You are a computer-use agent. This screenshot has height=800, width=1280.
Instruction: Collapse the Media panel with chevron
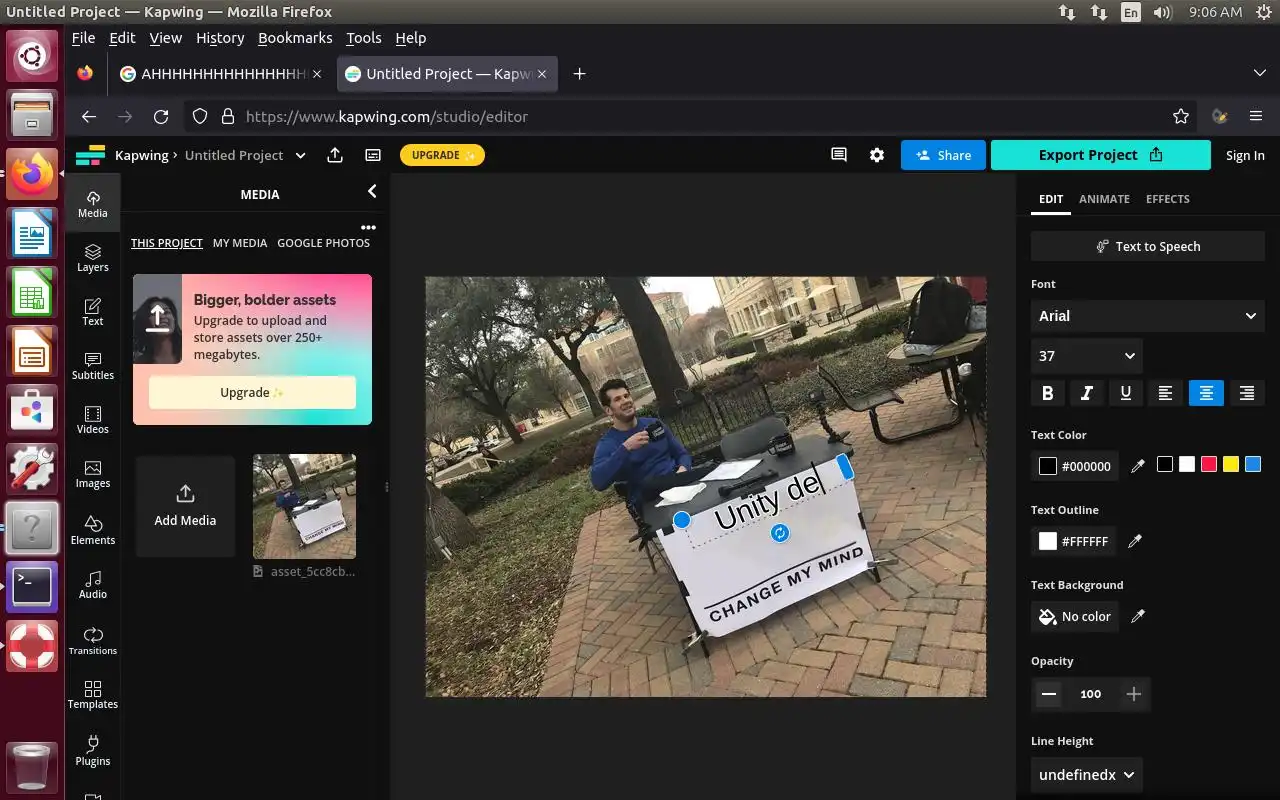click(372, 191)
